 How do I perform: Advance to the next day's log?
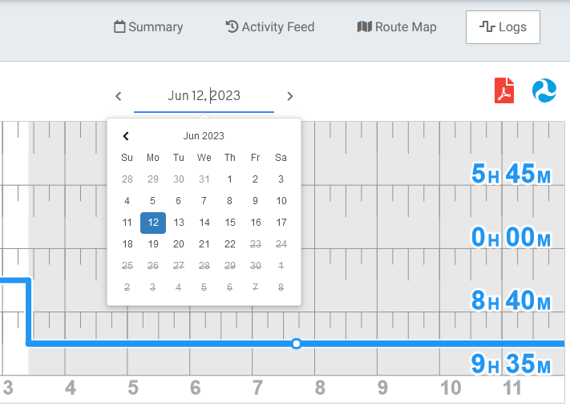coord(290,96)
